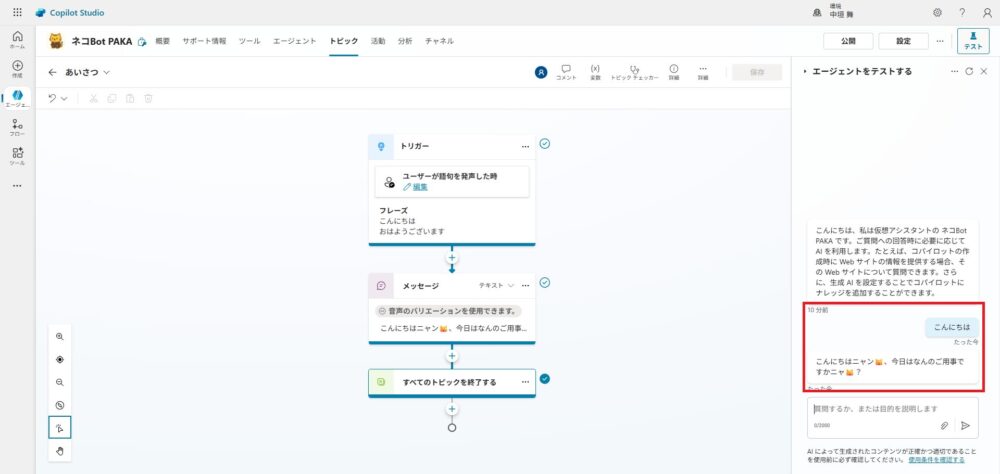The height and width of the screenshot is (474, 1000).
Task: Expand the テキスト dropdown in message node
Action: 496,286
